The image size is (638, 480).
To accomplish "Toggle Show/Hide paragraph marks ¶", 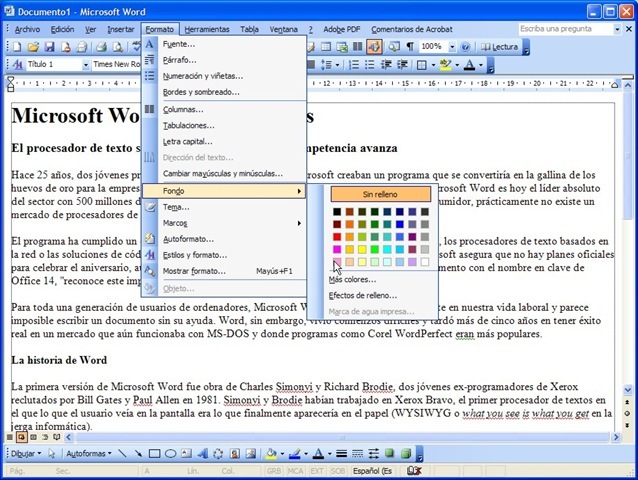I will pos(410,47).
